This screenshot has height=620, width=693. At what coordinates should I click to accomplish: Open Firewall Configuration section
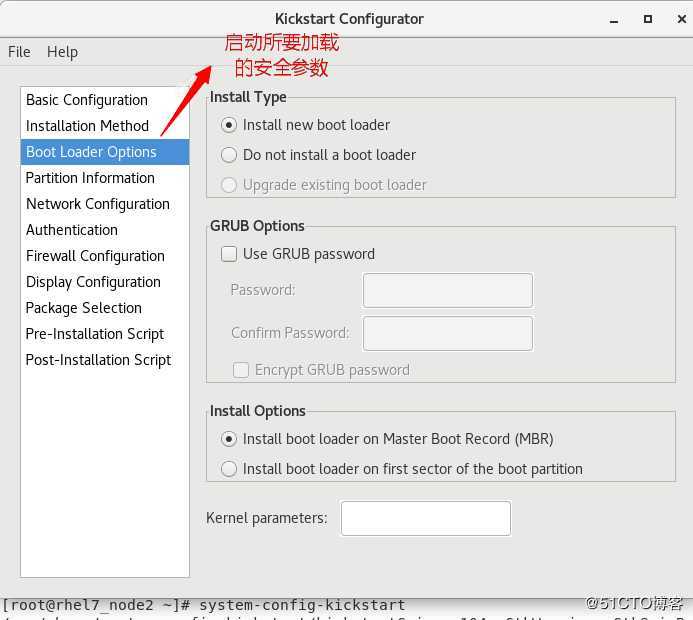105,256
